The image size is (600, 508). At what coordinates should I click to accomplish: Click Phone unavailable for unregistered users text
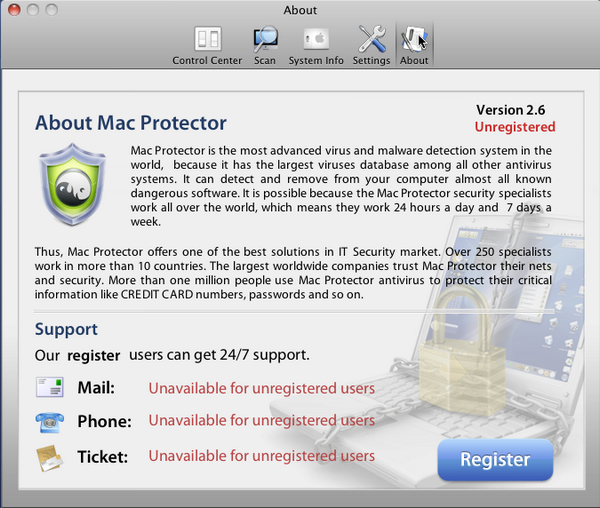pyautogui.click(x=262, y=421)
